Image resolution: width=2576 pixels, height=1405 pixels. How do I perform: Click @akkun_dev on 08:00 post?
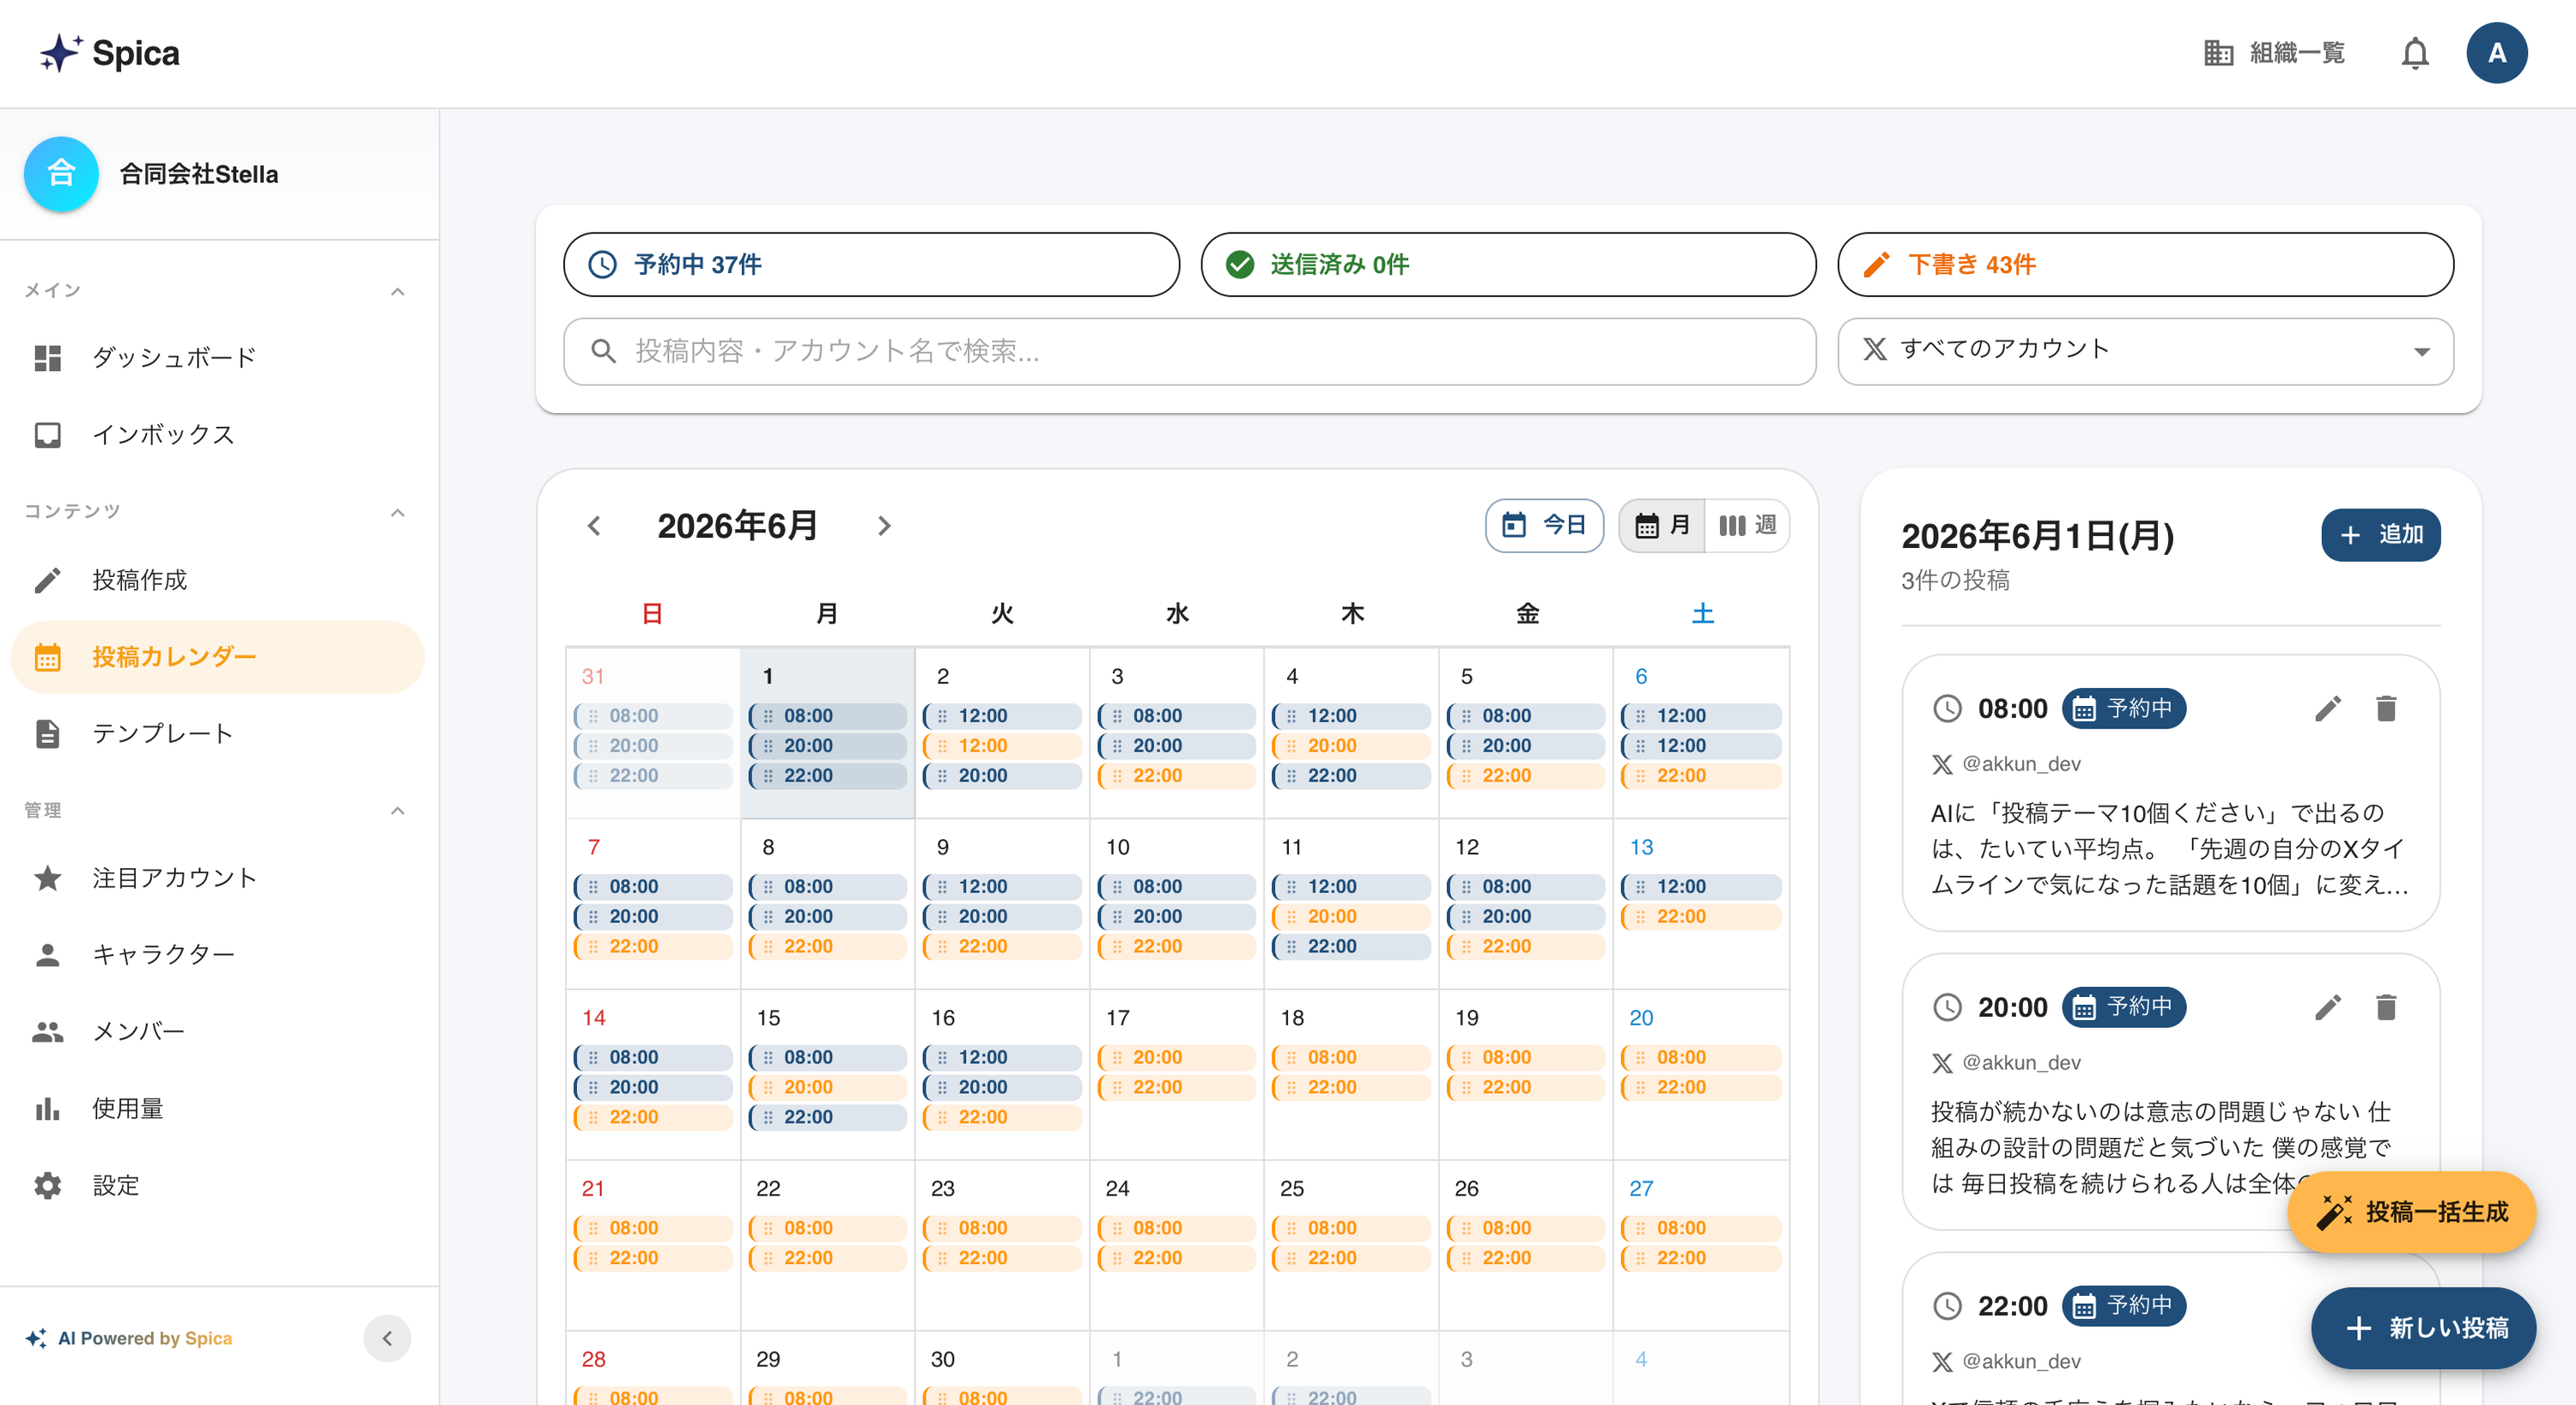(x=2021, y=764)
